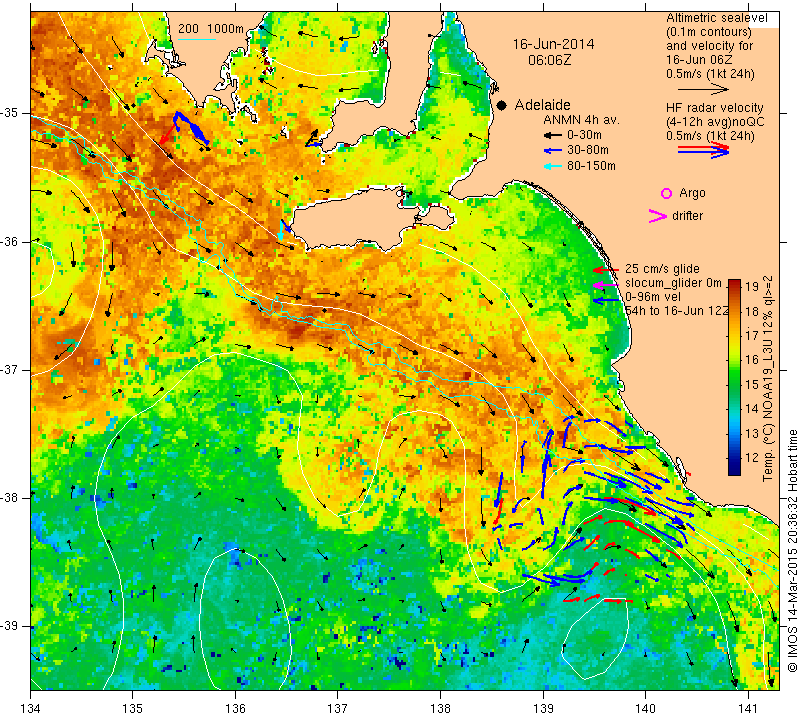Click the blue 30-80m ANMN legend arrow
The height and width of the screenshot is (720, 800).
(x=553, y=151)
